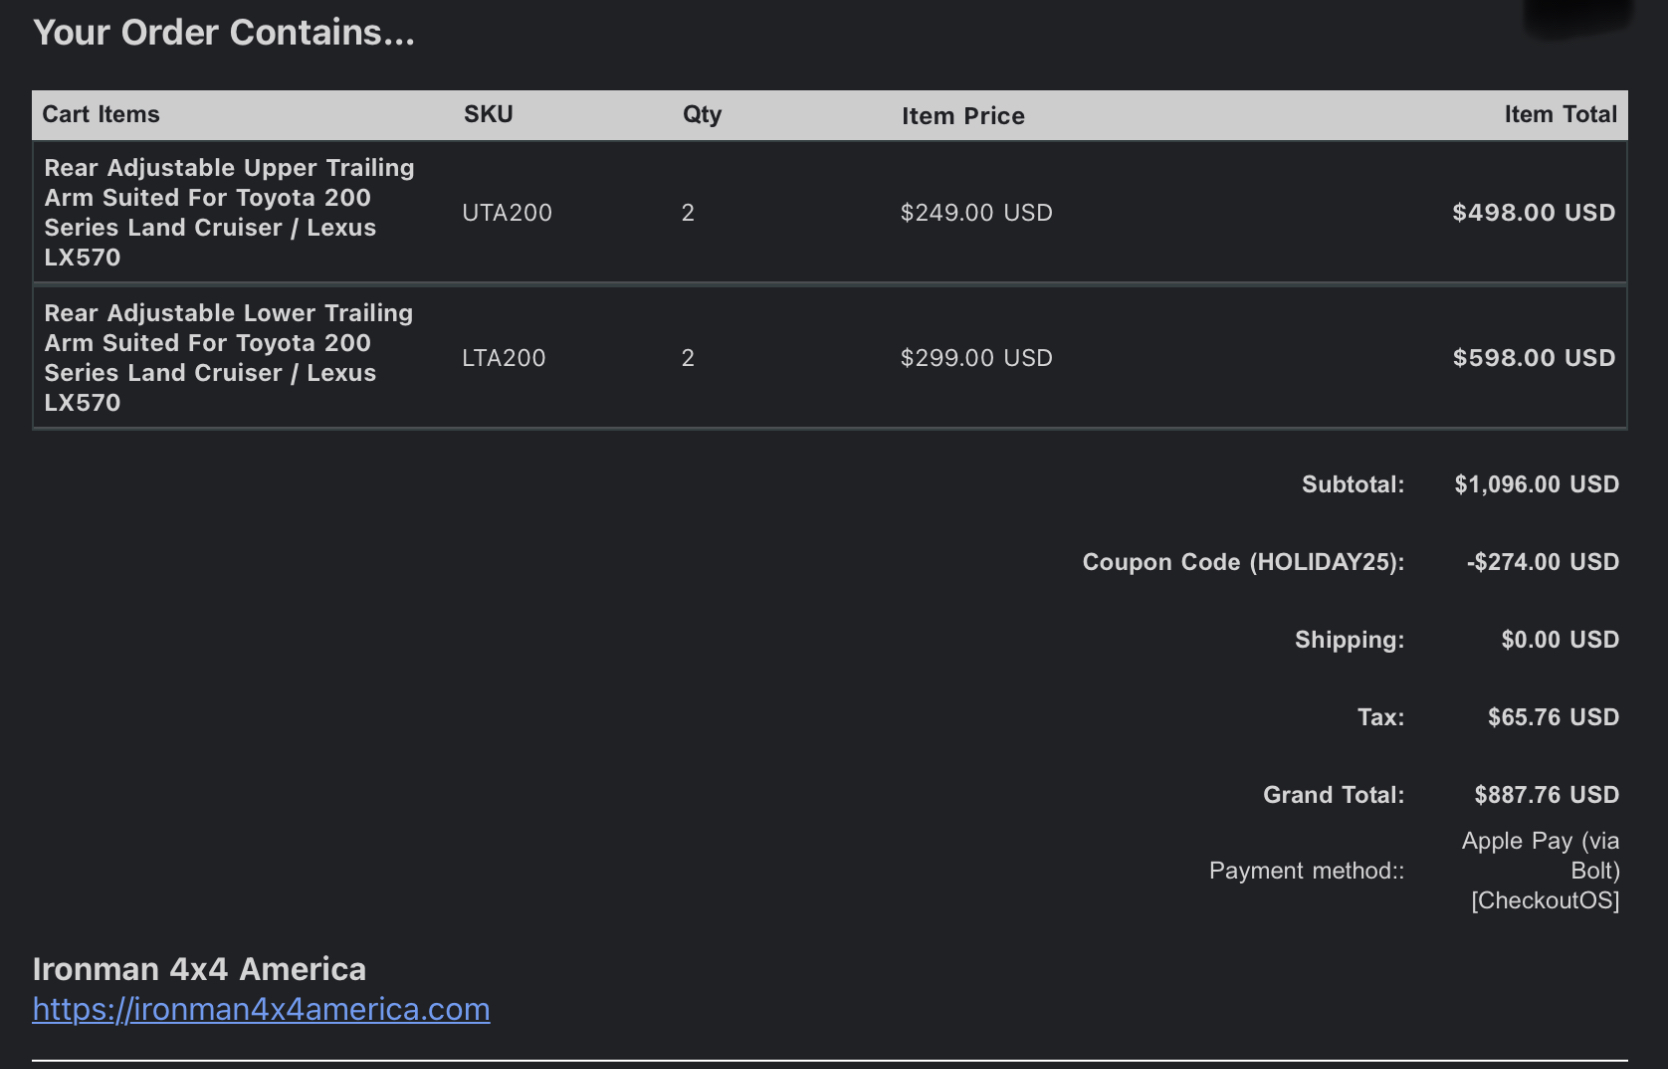Image resolution: width=1668 pixels, height=1069 pixels.
Task: Open the ironman4x4america.com link
Action: (261, 1009)
